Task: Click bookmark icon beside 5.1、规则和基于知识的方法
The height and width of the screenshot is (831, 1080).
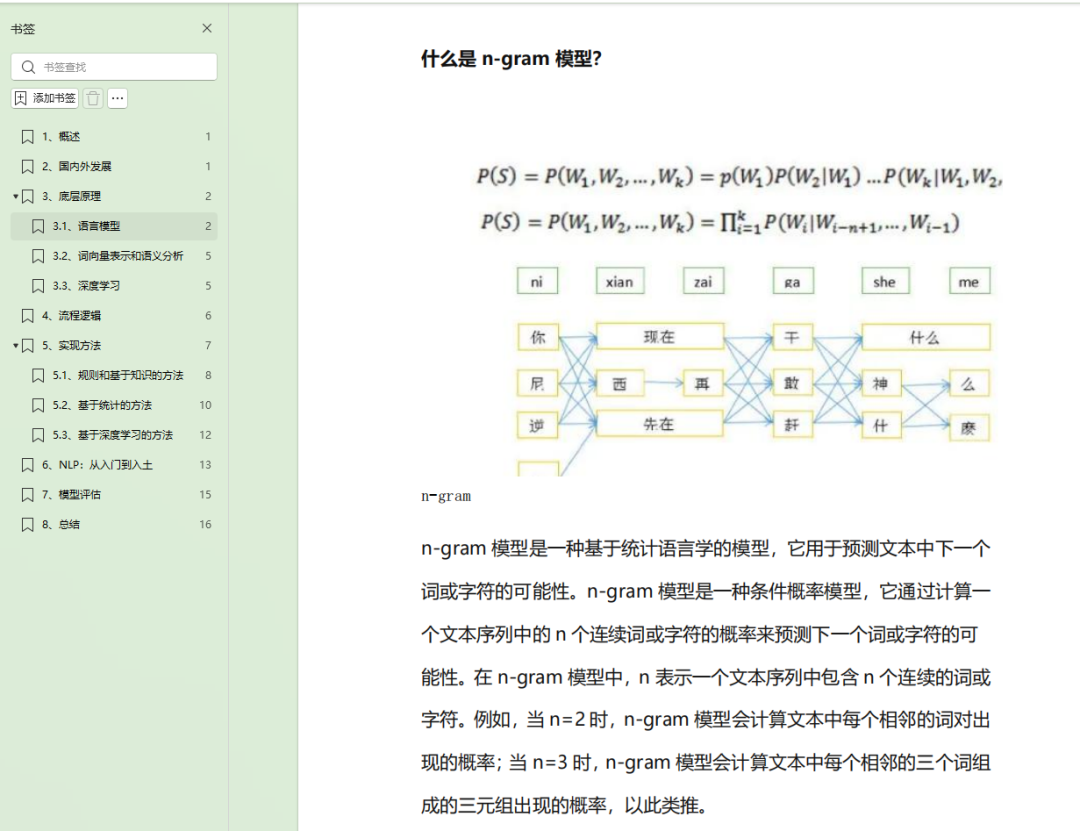Action: click(39, 375)
